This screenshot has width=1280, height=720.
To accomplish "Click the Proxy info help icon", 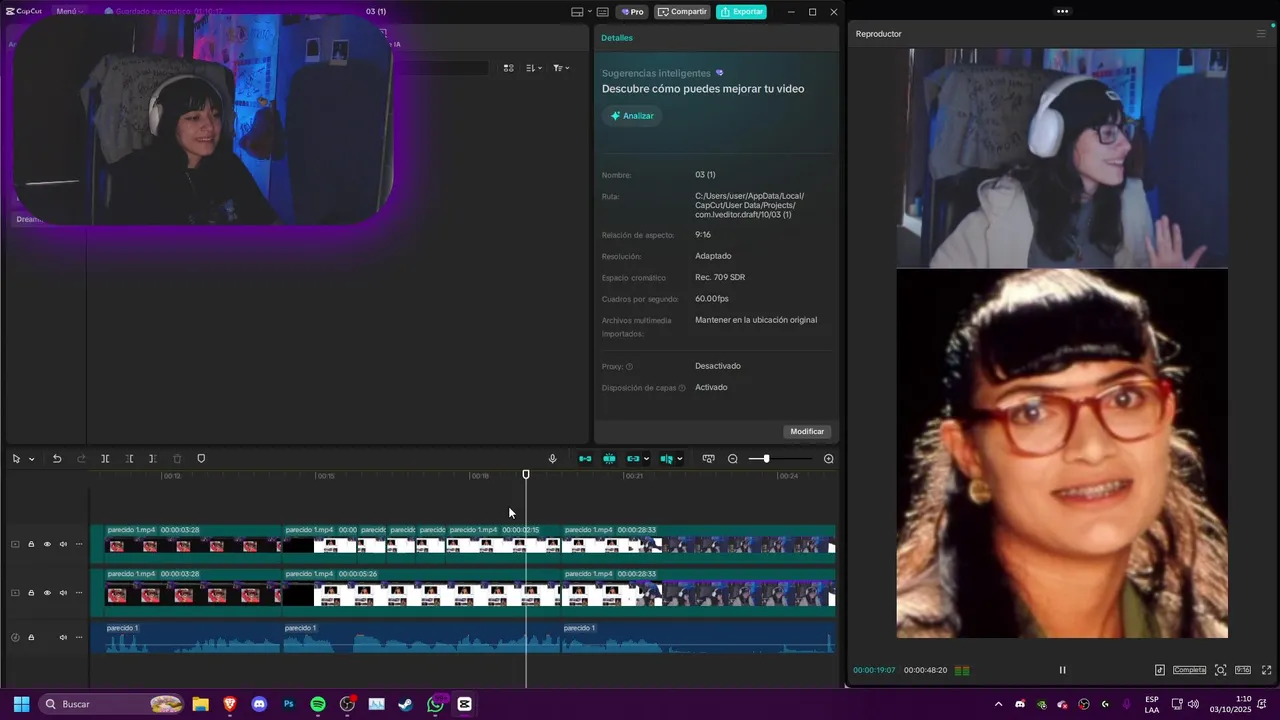I will pyautogui.click(x=629, y=367).
